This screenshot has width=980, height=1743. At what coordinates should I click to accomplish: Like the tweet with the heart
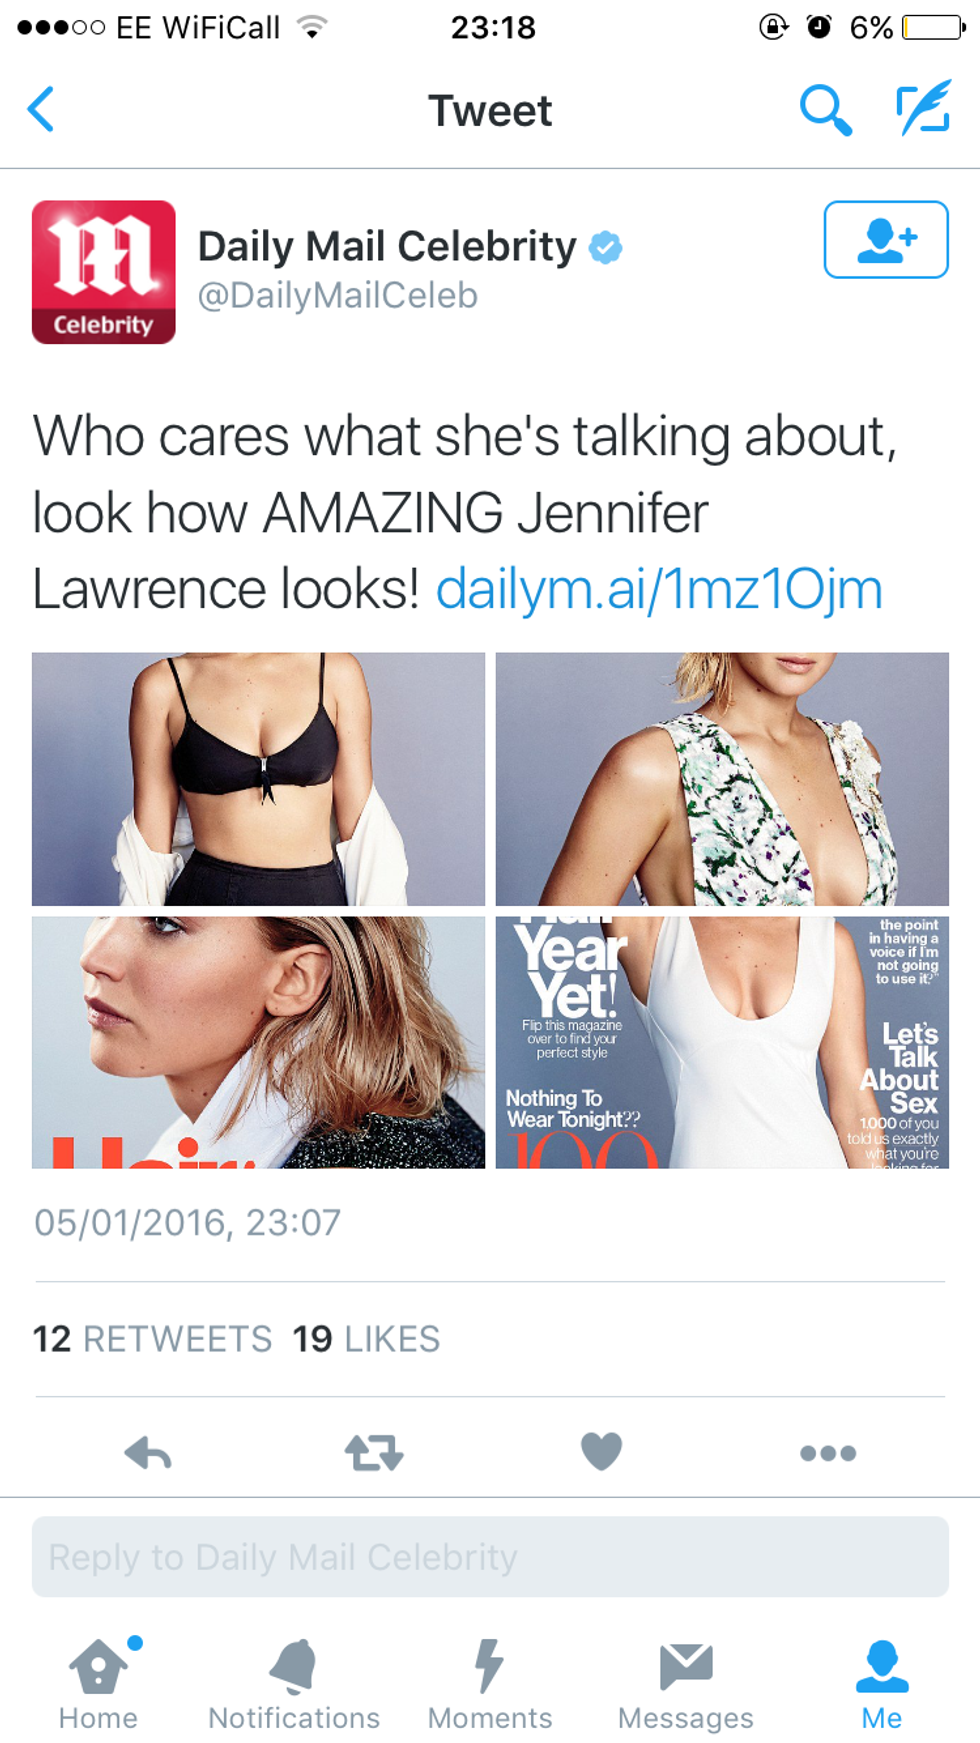[602, 1451]
